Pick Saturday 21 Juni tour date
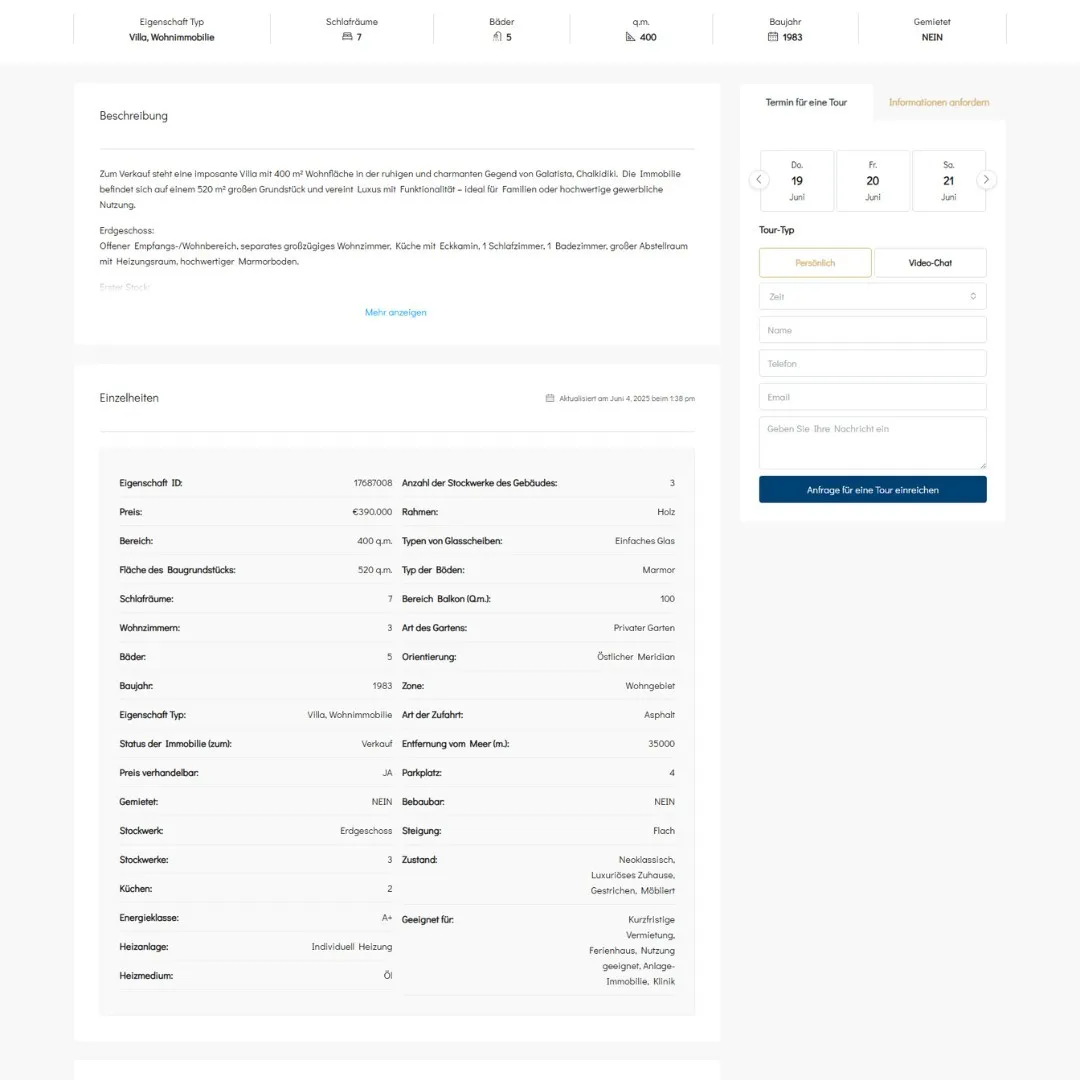1080x1080 pixels. click(x=948, y=180)
